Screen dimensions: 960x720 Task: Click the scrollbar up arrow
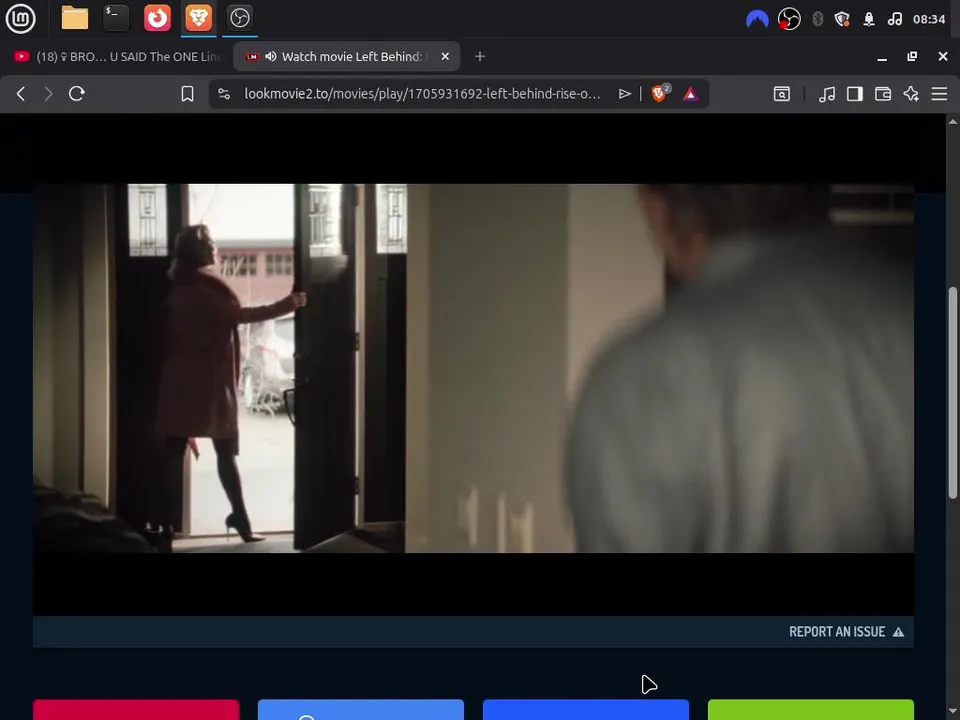pyautogui.click(x=953, y=121)
